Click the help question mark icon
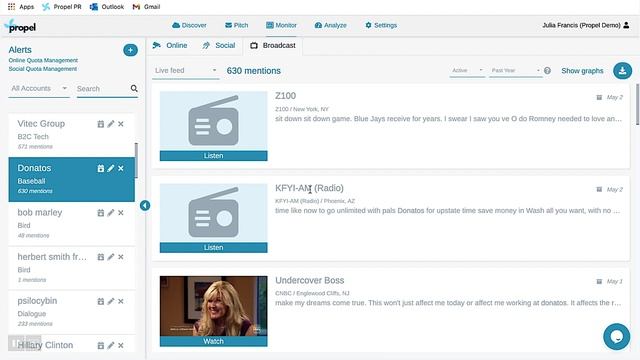Image resolution: width=640 pixels, height=360 pixels. [x=547, y=71]
